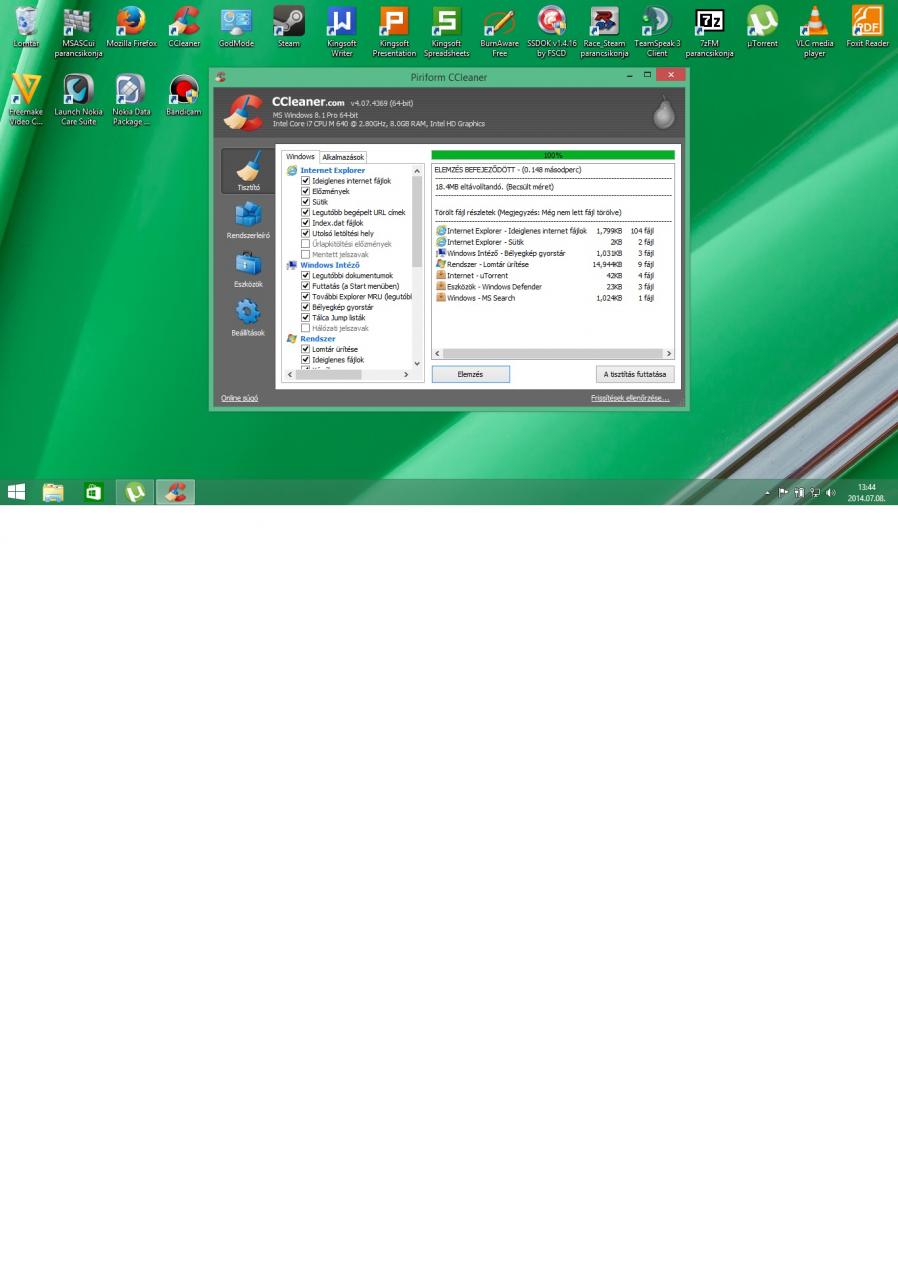Image resolution: width=898 pixels, height=1280 pixels.
Task: Toggle the Utolsó letöltési hely checkbox
Action: point(306,233)
